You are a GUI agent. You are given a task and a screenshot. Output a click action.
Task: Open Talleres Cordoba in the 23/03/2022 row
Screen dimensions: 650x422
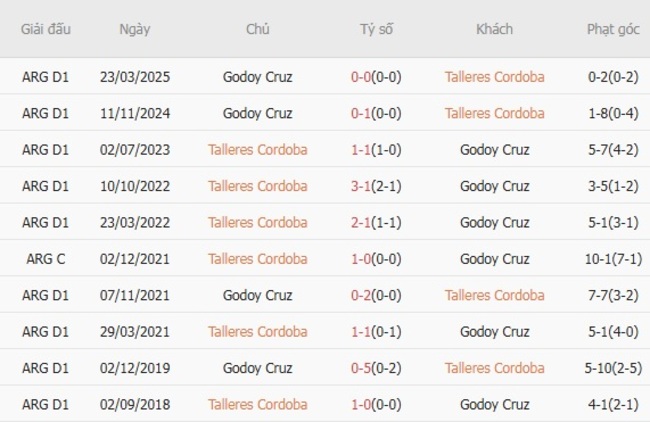pyautogui.click(x=258, y=222)
